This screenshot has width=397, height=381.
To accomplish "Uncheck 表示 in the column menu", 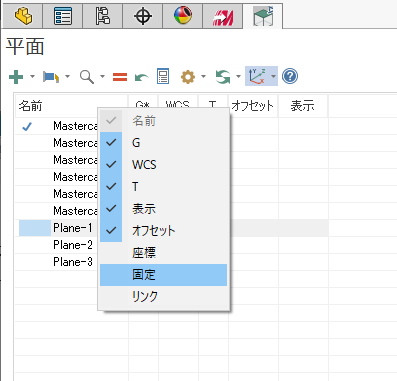I will click(x=163, y=209).
